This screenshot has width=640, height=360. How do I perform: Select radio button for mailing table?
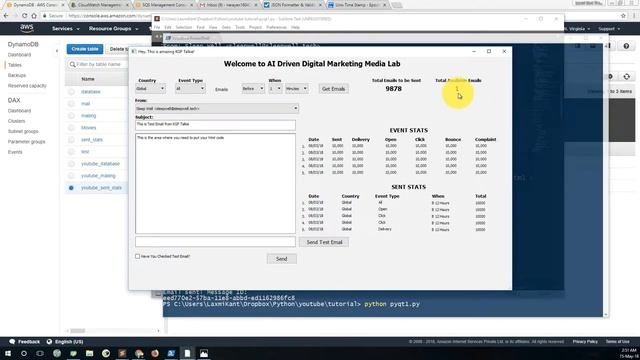(x=71, y=116)
